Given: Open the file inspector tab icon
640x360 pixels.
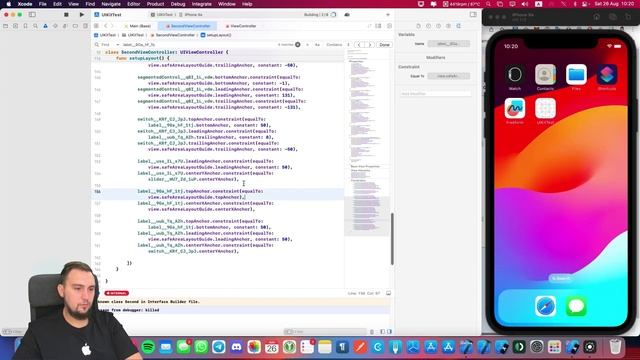Looking at the screenshot, I should 418,26.
